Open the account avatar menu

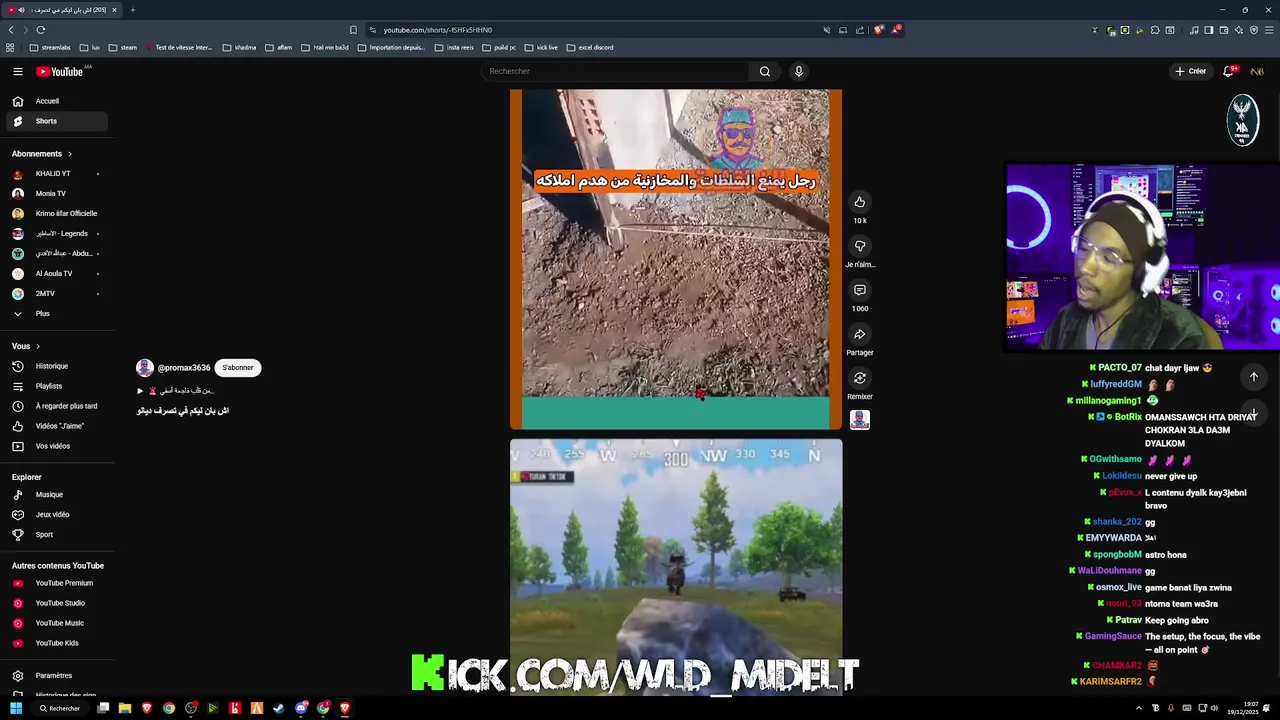(x=1257, y=71)
